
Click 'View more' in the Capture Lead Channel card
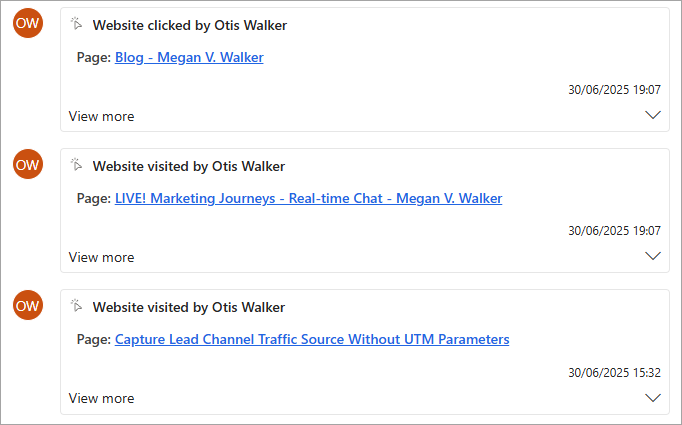click(101, 398)
